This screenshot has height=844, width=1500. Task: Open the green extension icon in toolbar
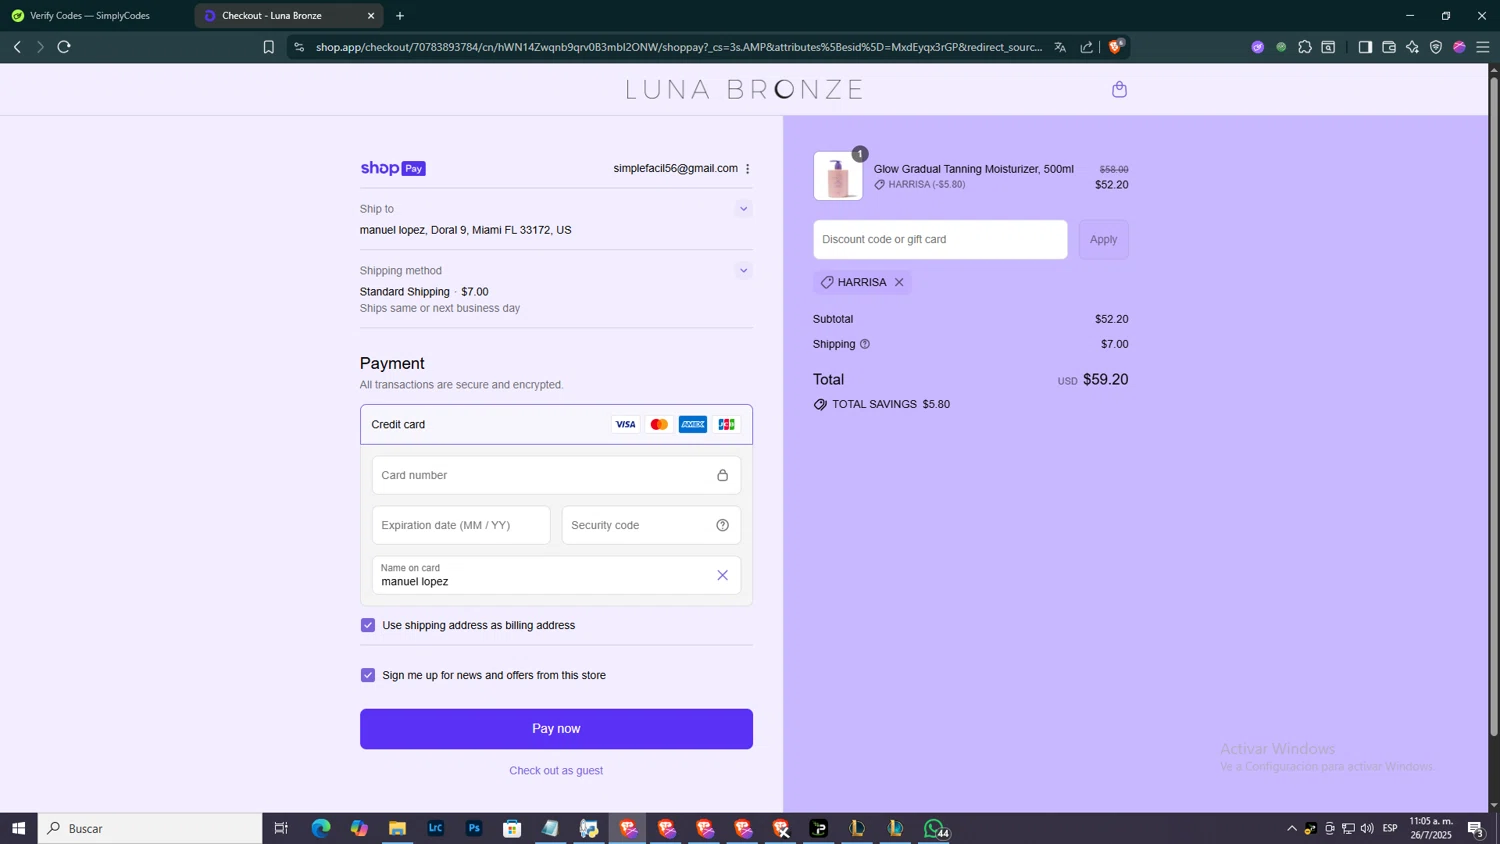pyautogui.click(x=1281, y=47)
